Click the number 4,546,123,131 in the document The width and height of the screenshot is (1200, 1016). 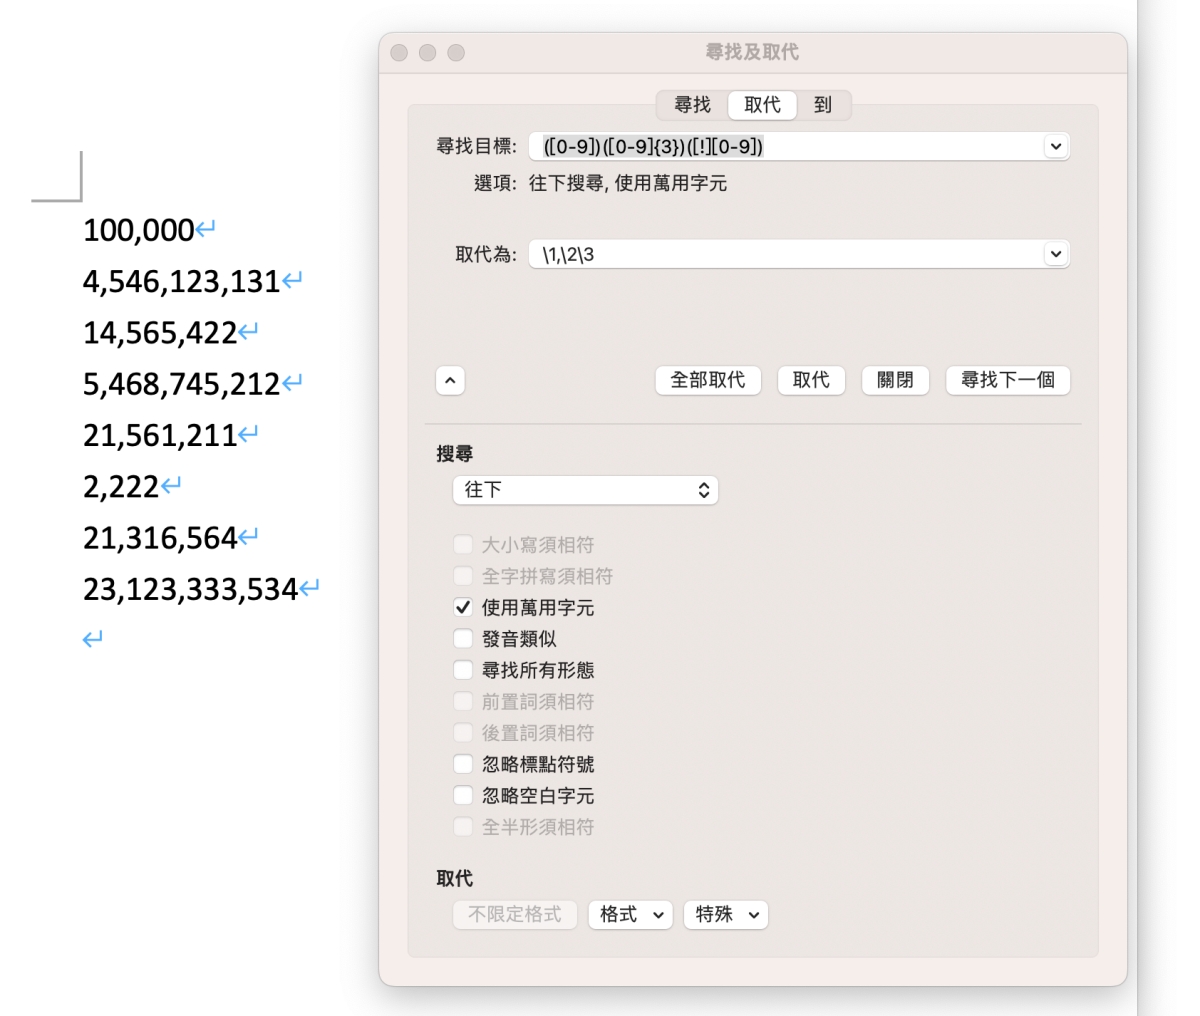pyautogui.click(x=181, y=281)
